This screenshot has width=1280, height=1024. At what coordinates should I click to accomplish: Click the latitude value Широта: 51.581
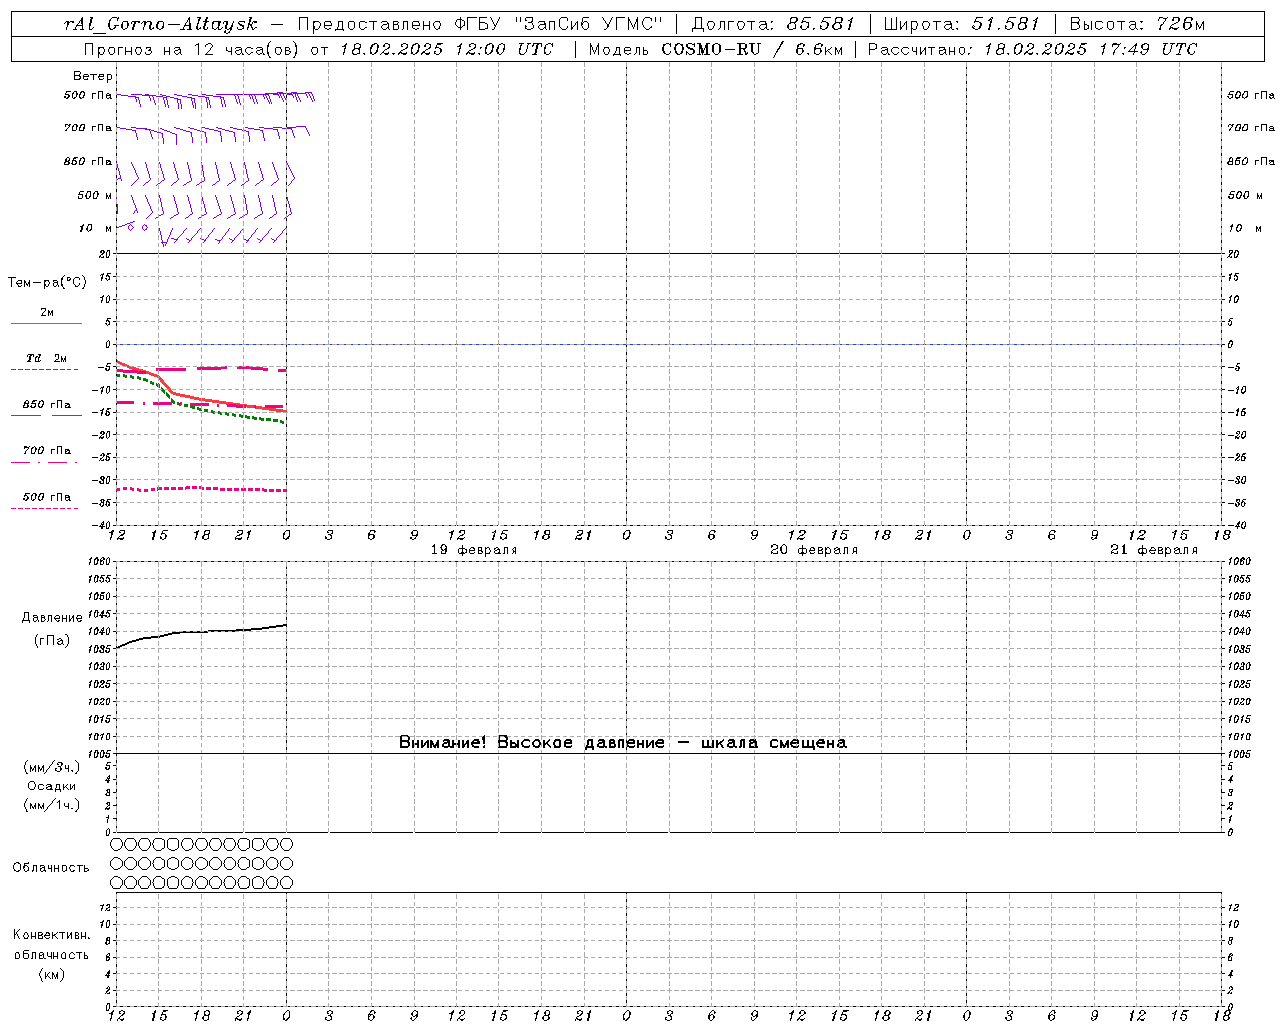tap(962, 24)
